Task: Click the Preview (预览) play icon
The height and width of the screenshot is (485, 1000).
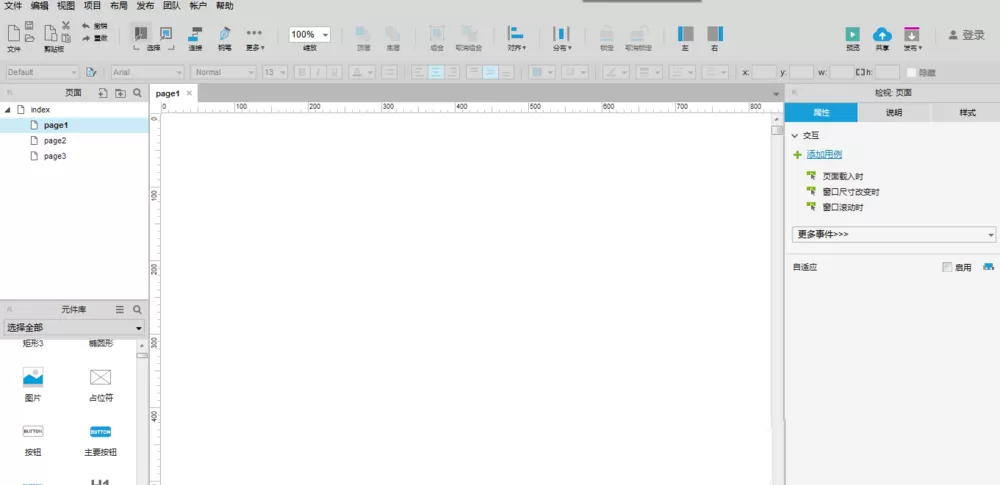Action: click(853, 34)
